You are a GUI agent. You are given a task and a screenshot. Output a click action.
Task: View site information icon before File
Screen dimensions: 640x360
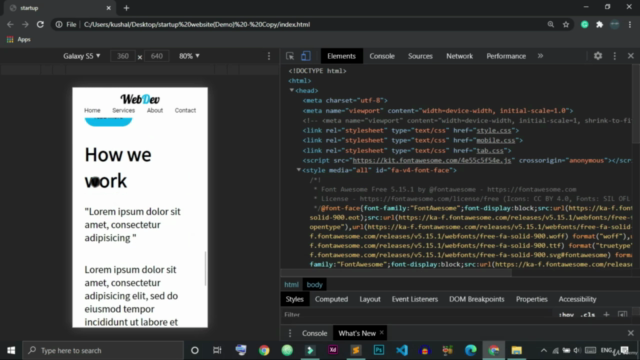pyautogui.click(x=59, y=24)
